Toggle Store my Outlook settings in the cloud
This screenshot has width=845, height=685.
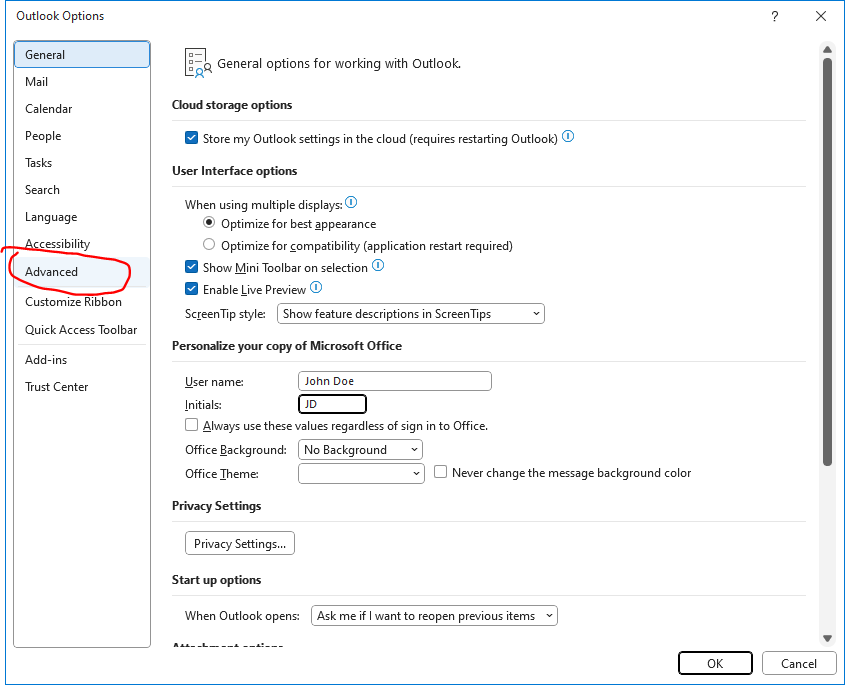coord(191,138)
